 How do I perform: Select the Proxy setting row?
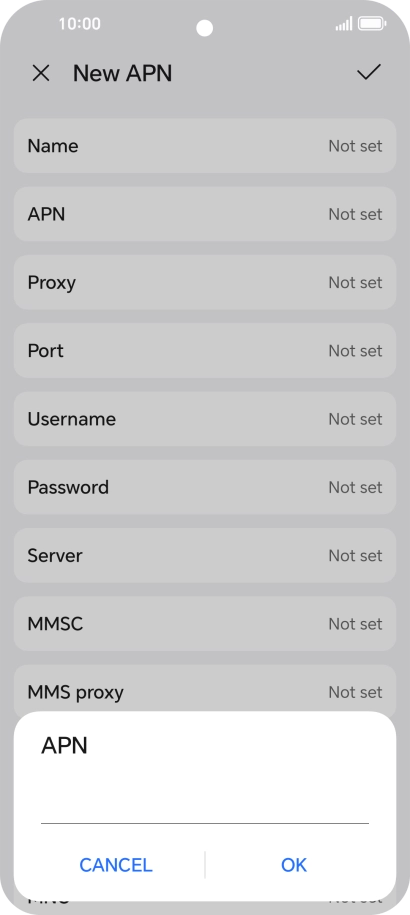click(205, 282)
